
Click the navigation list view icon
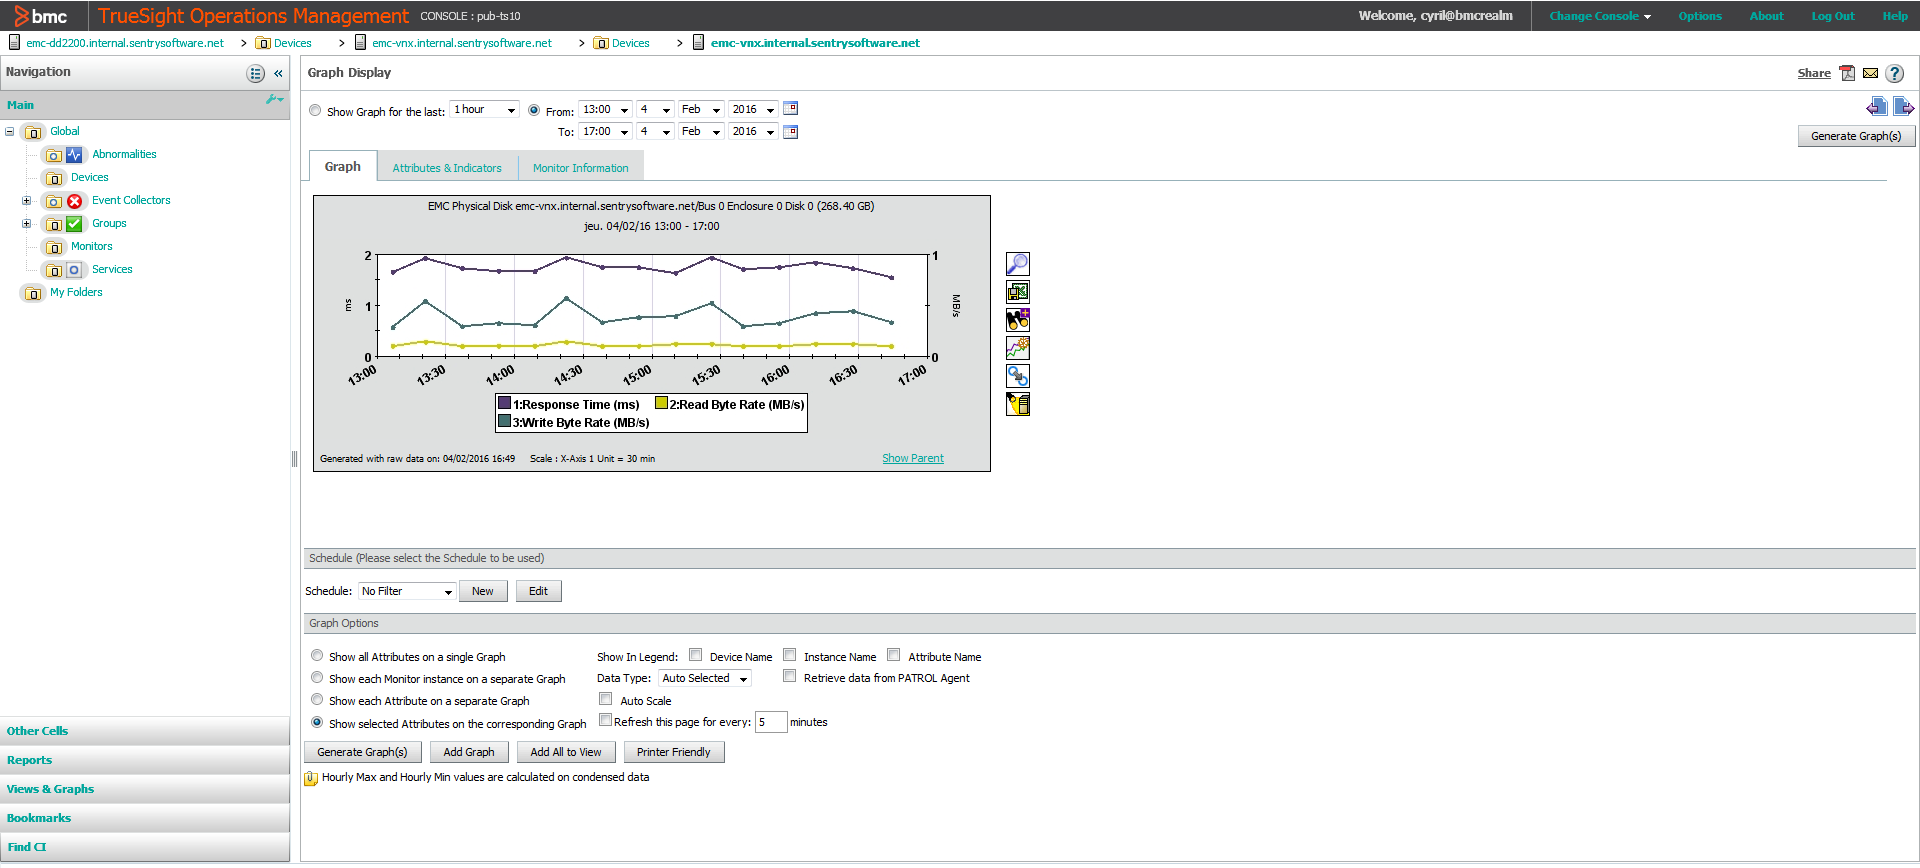(256, 73)
